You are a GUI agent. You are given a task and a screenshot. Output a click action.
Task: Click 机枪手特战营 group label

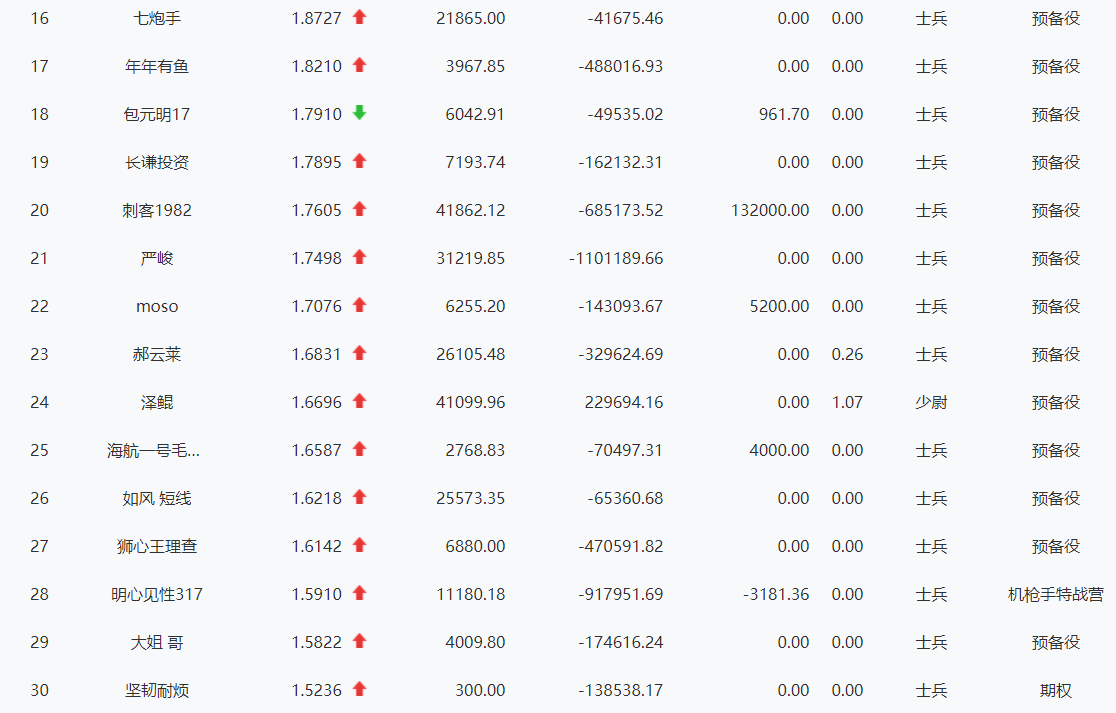(1055, 594)
